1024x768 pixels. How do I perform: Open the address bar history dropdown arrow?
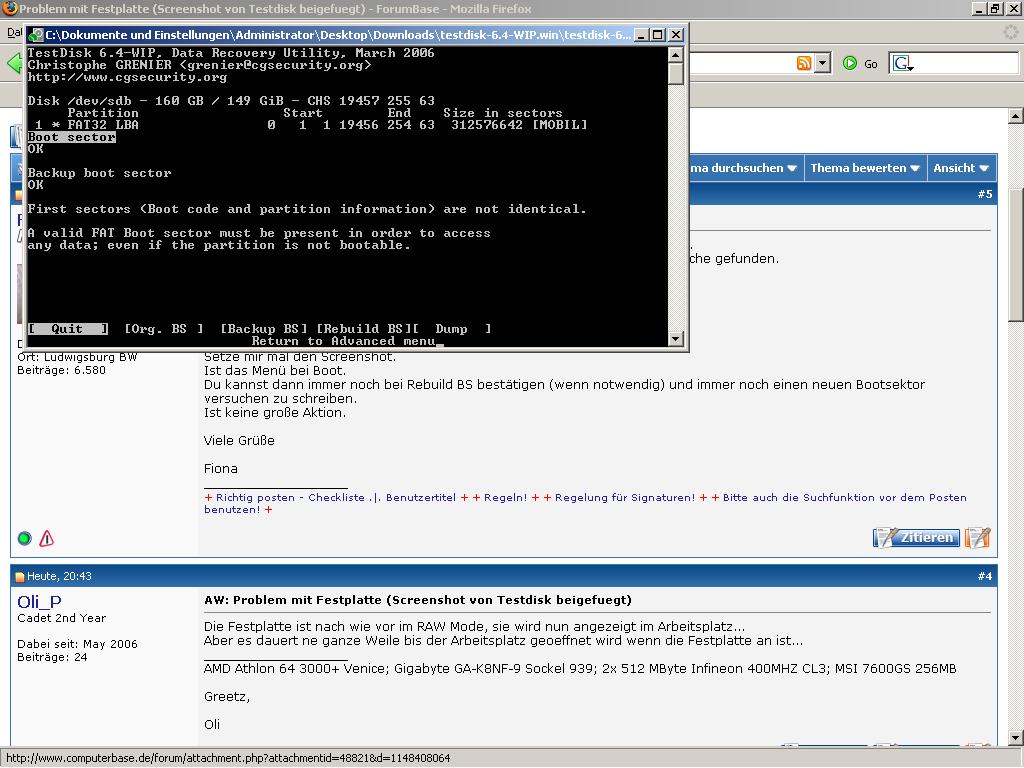(x=823, y=63)
